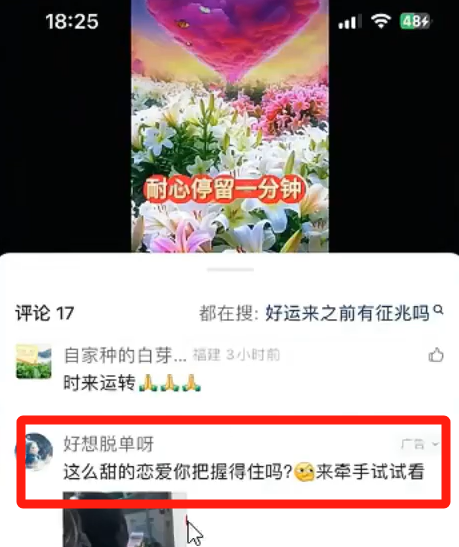
Task: Tap the 时来运转 comment text
Action: (99, 383)
